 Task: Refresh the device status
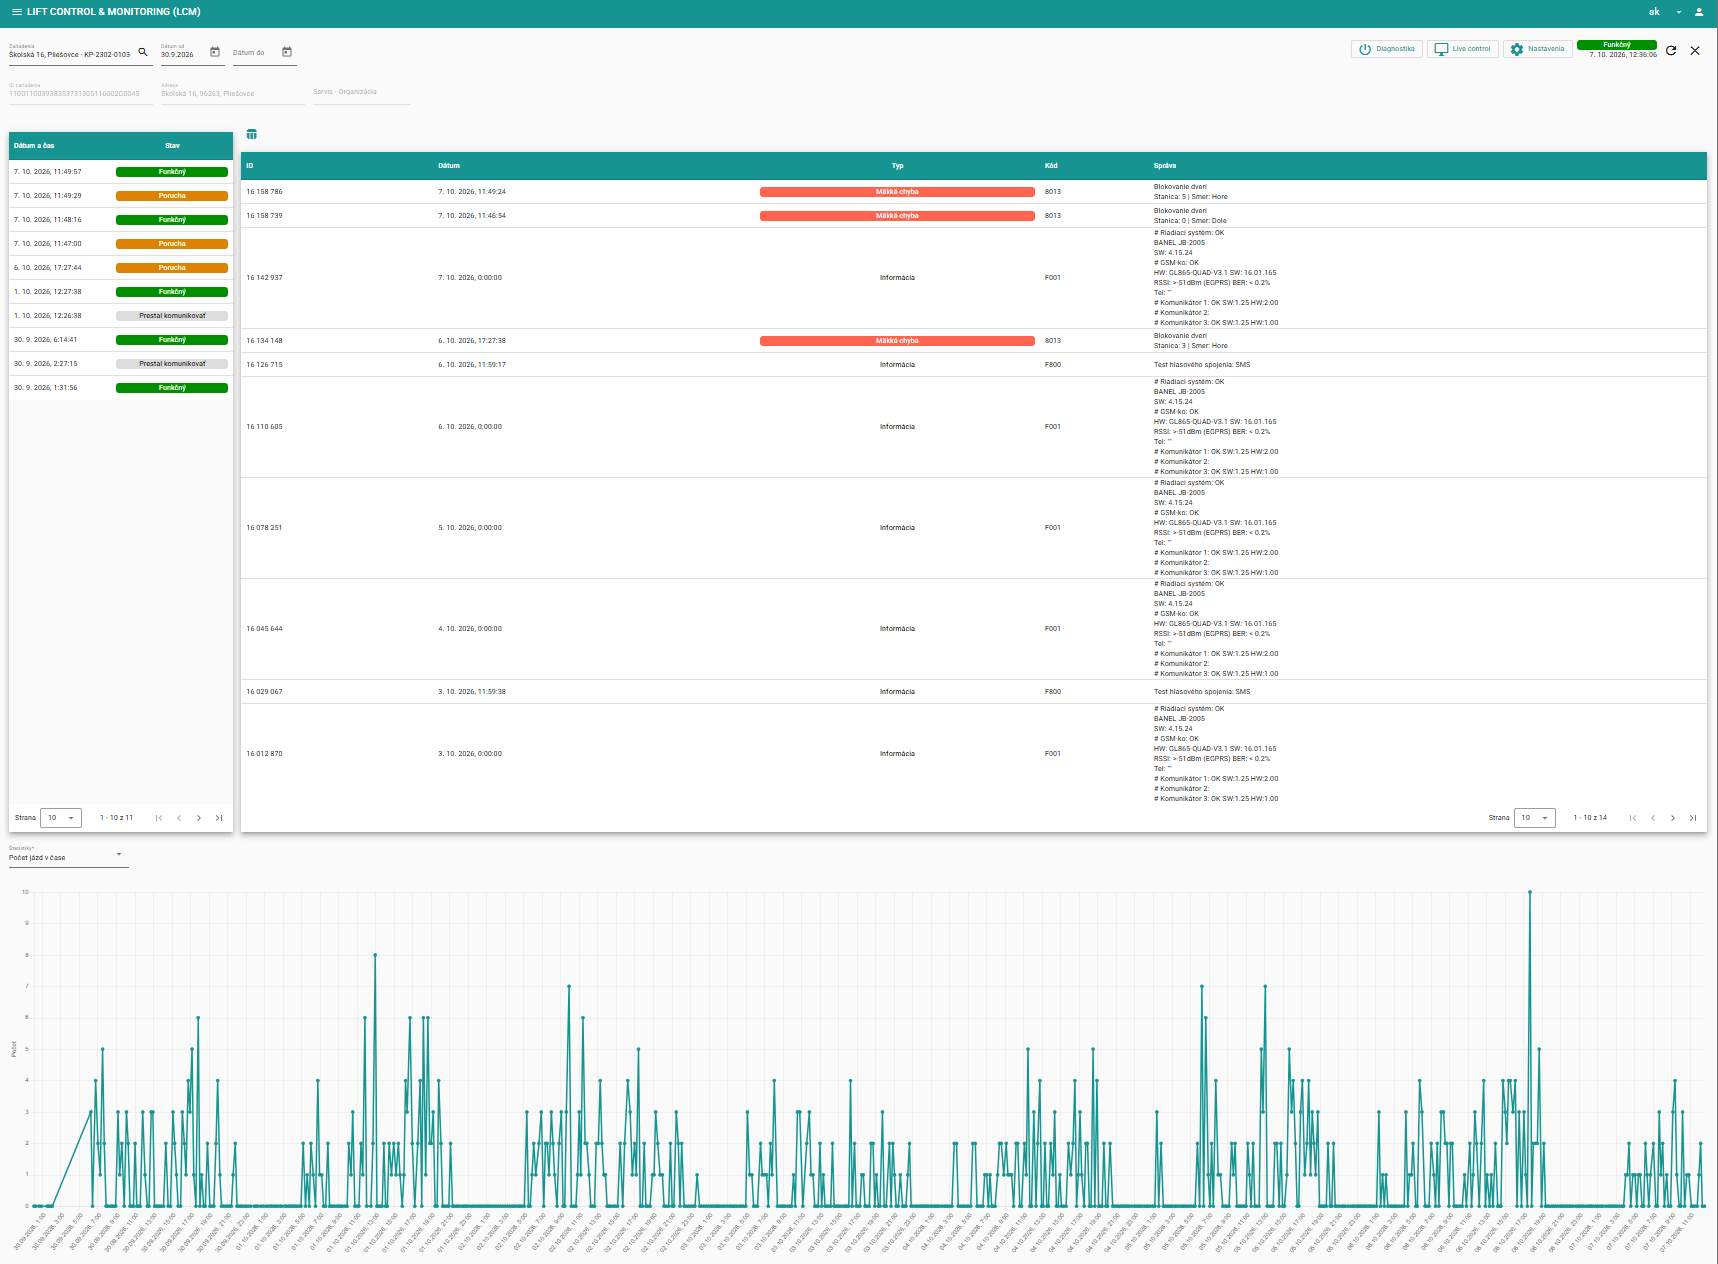pyautogui.click(x=1671, y=50)
